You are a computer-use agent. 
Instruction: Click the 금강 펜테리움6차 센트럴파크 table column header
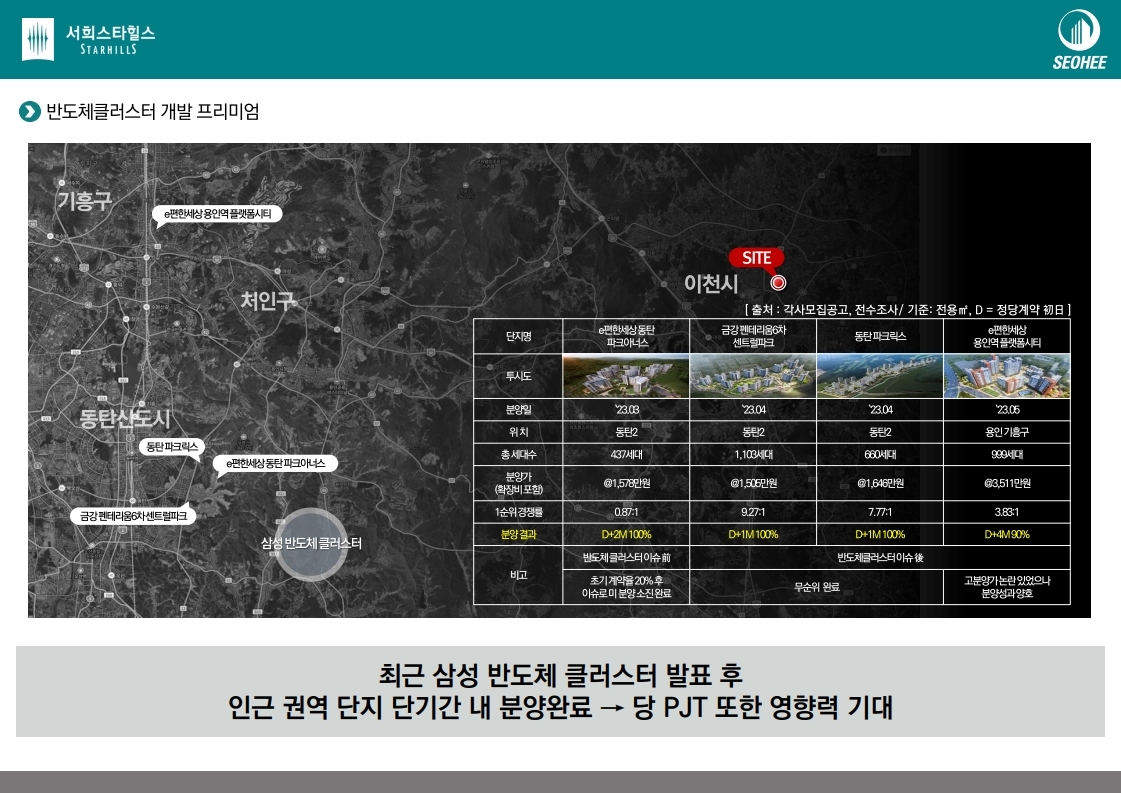pos(753,336)
